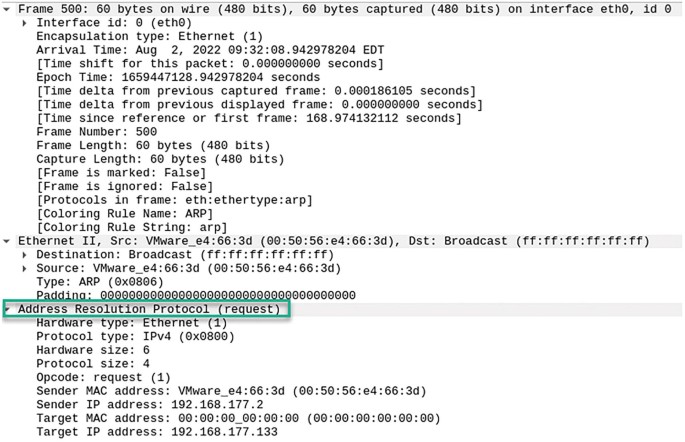Select Opcode: request (1) row
This screenshot has height=442, width=685.
(103, 377)
